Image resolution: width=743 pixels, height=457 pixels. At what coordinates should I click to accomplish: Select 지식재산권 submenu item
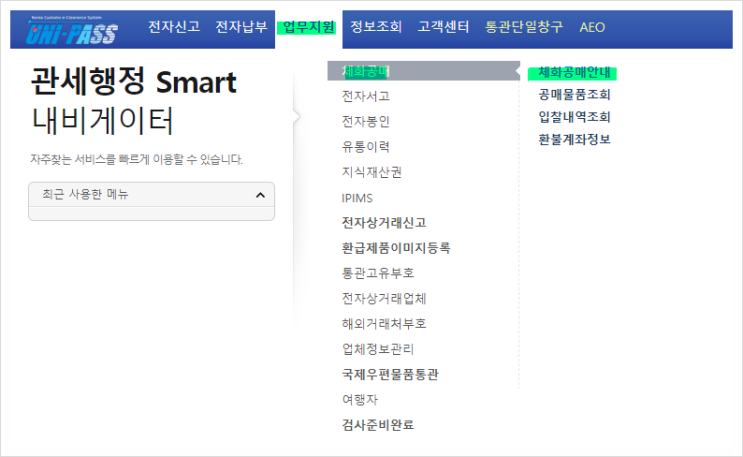(372, 172)
